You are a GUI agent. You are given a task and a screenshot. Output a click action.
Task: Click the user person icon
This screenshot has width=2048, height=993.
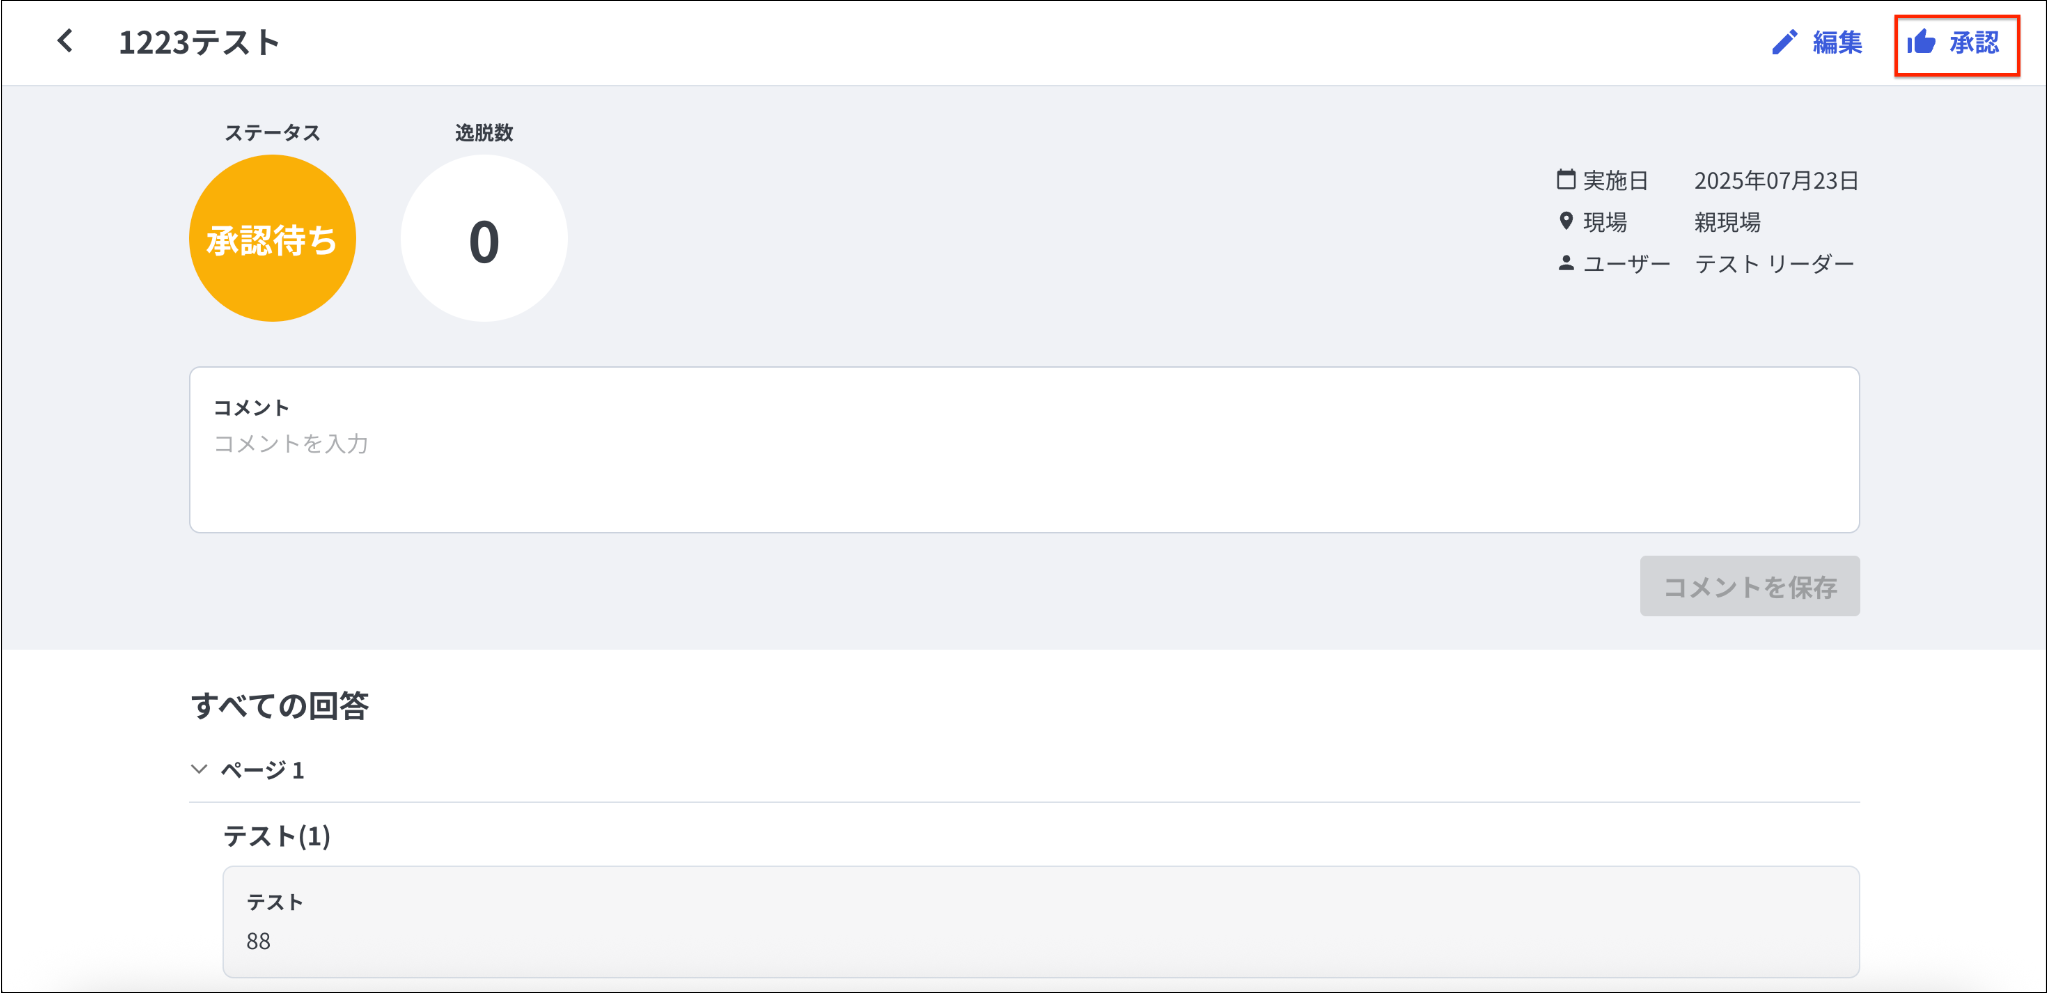1566,263
